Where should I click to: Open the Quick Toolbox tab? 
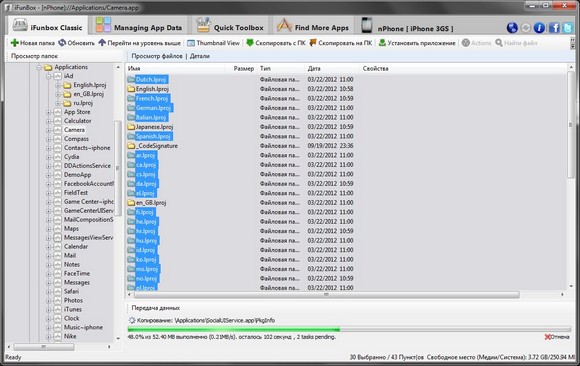(x=230, y=26)
